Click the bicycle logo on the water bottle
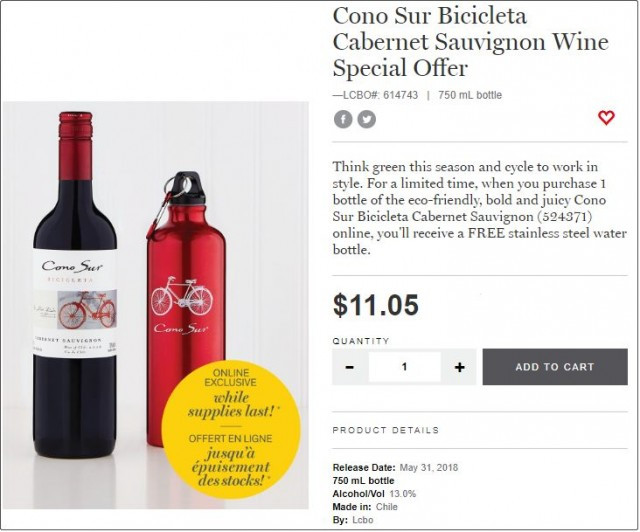 point(181,296)
